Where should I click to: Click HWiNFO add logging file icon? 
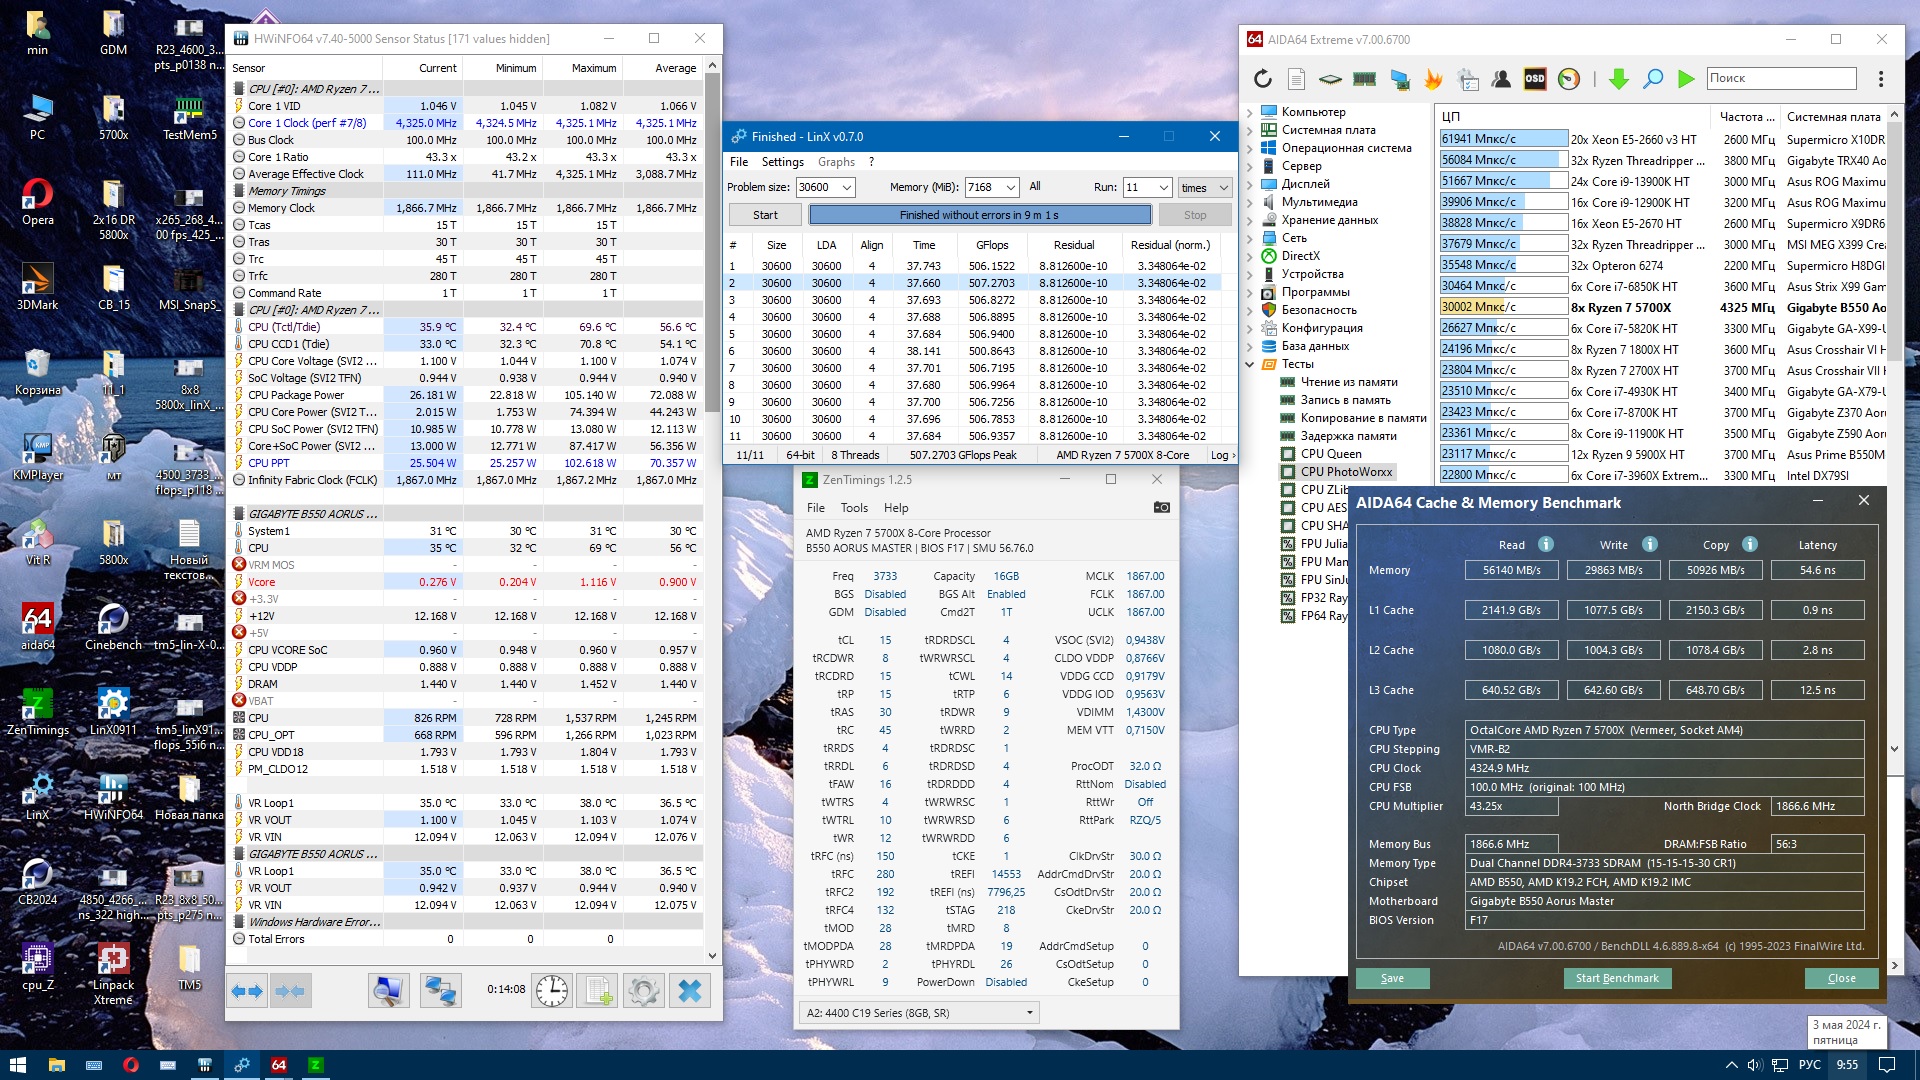tap(598, 991)
